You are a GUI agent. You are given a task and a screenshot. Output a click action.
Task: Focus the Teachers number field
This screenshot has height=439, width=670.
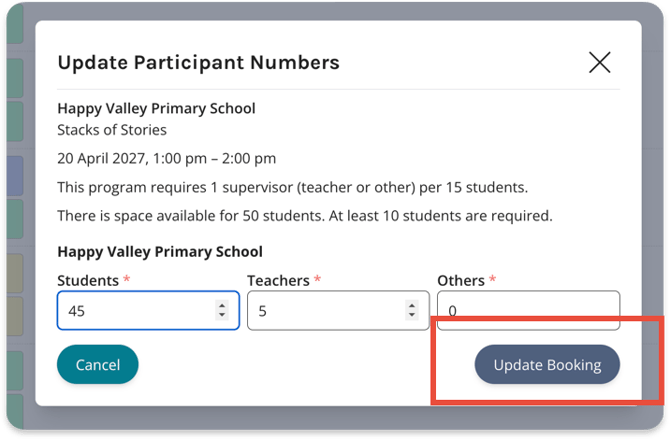coord(338,310)
